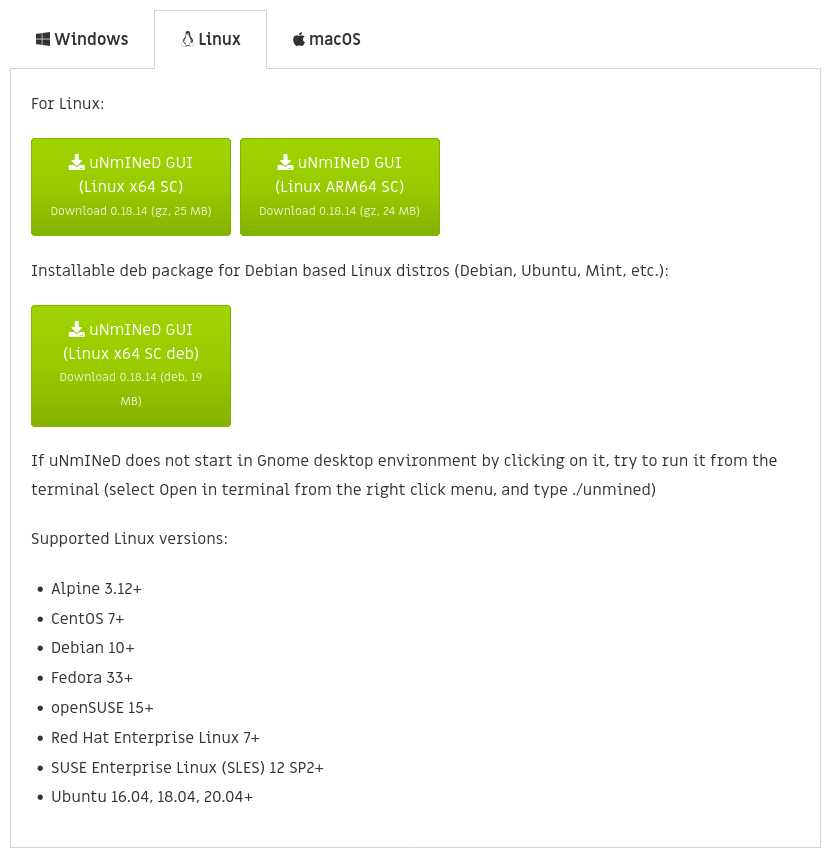Click the 'Alpine 3.12+' list item
Screen dimensions: 830x857
[96, 589]
